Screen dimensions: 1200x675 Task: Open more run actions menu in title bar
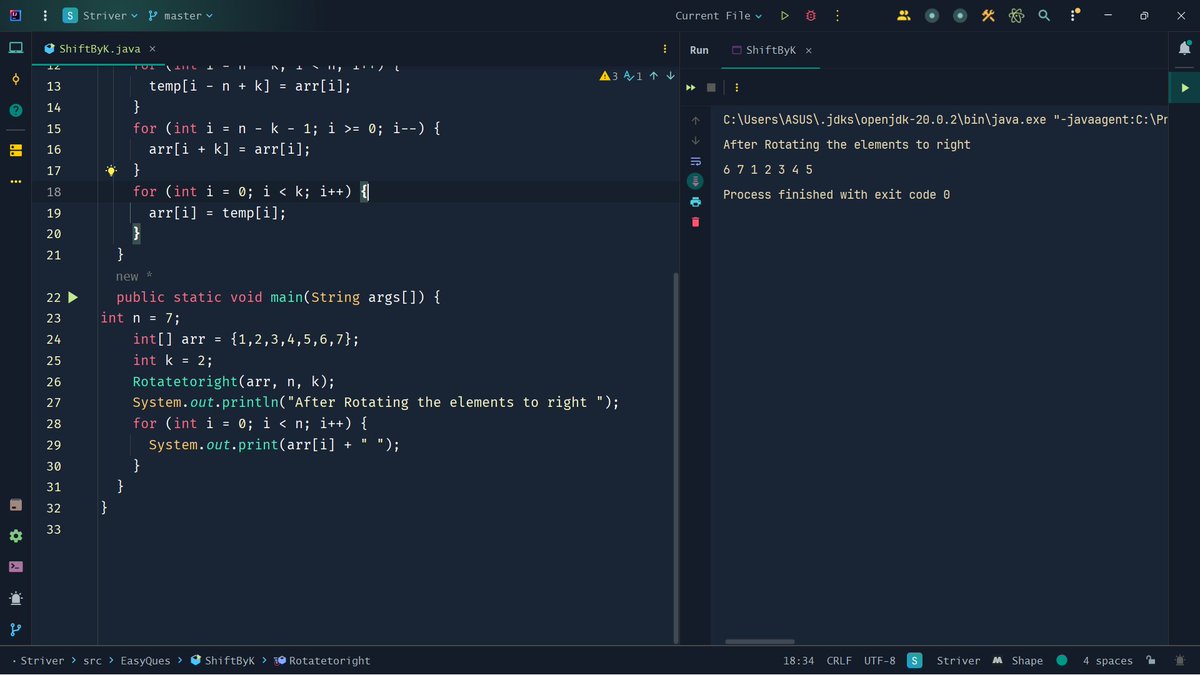[837, 16]
